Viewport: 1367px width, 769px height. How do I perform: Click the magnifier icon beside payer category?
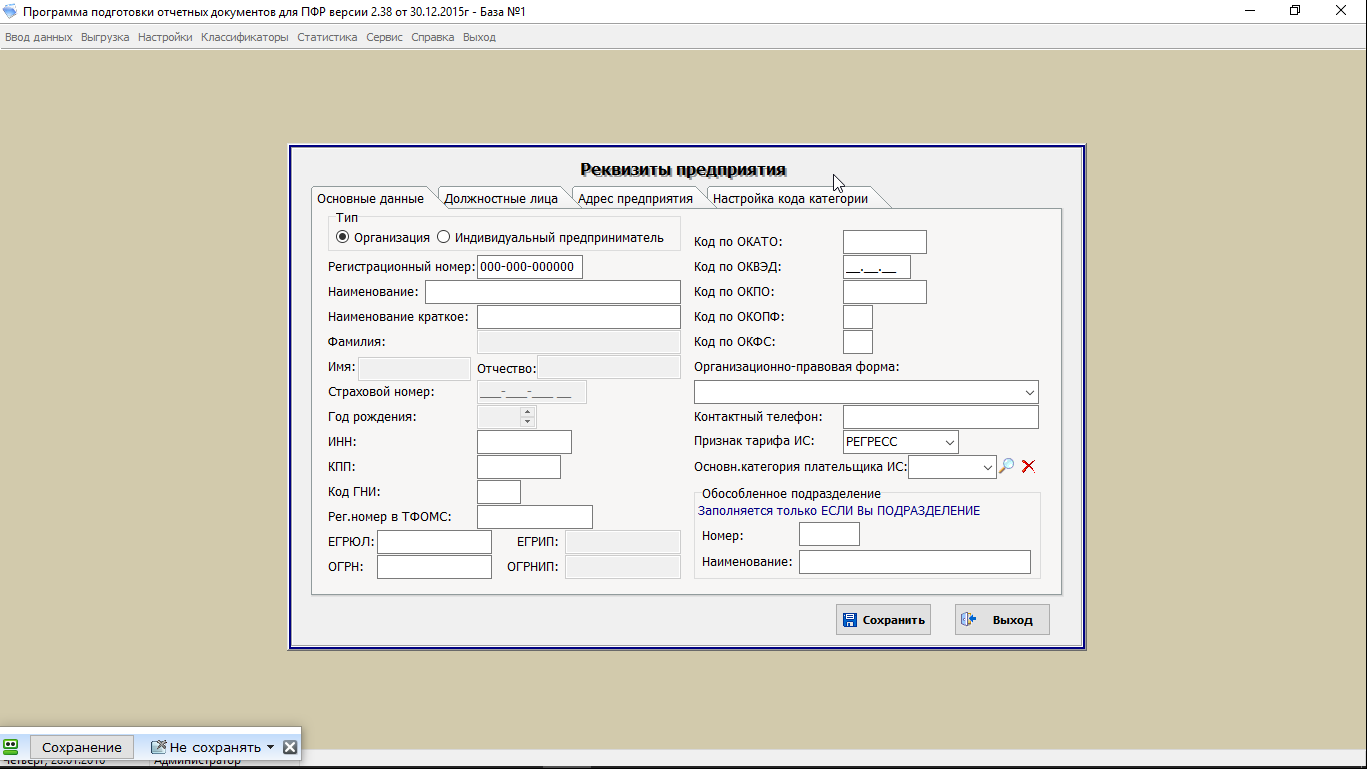pos(1007,466)
